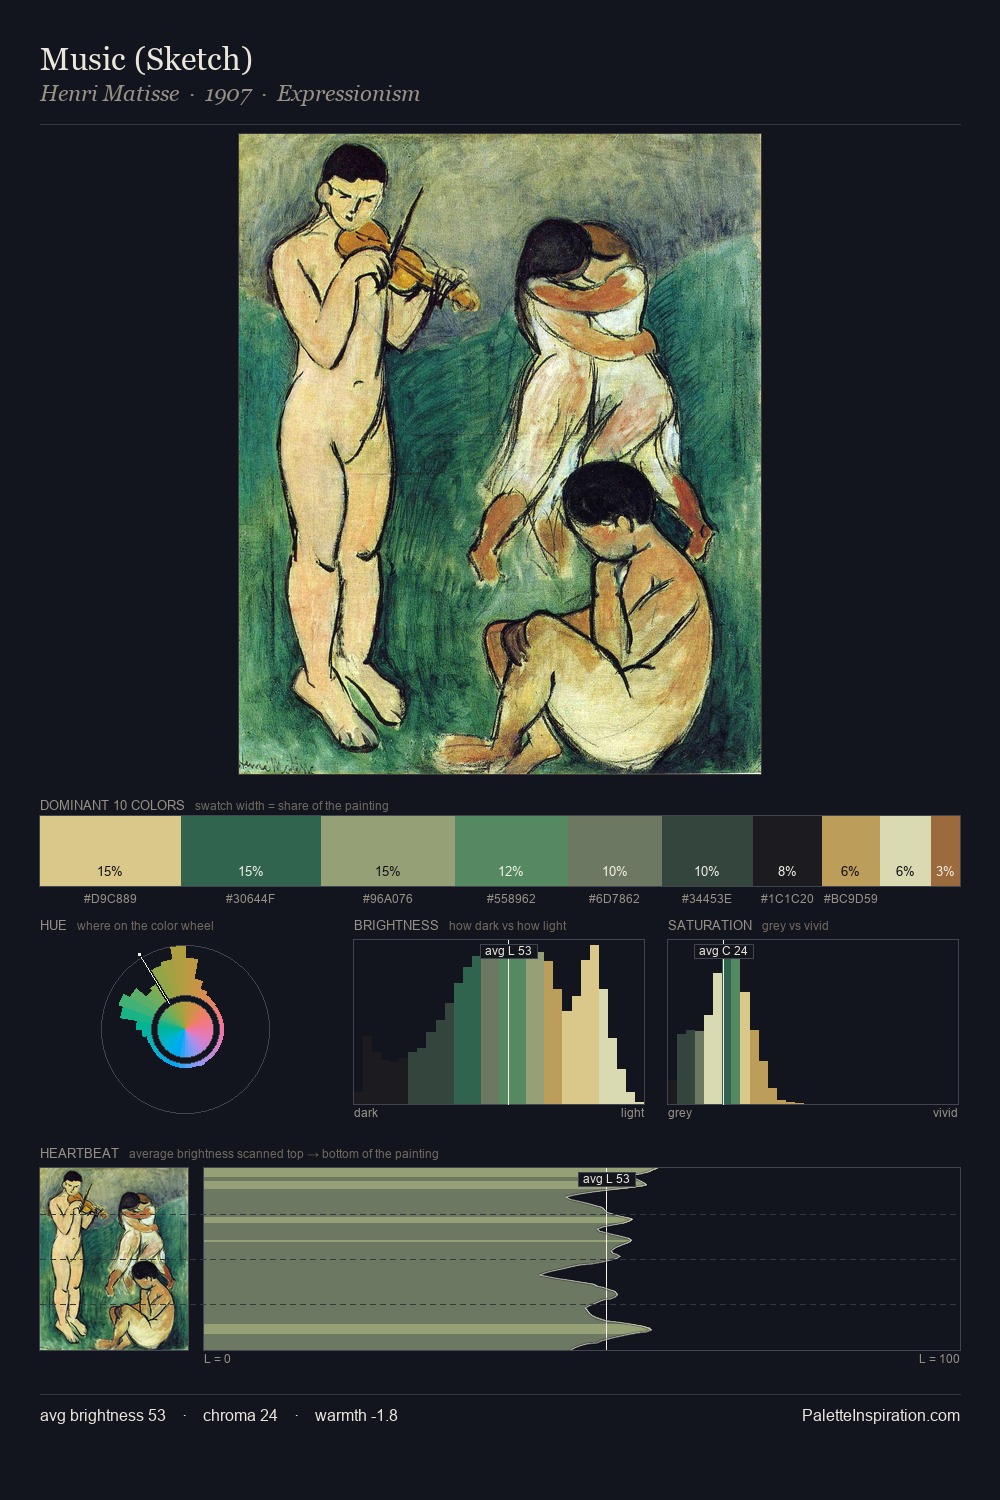
Task: Click the 'L = 0' heartbeat axis label
Action: click(x=217, y=1359)
